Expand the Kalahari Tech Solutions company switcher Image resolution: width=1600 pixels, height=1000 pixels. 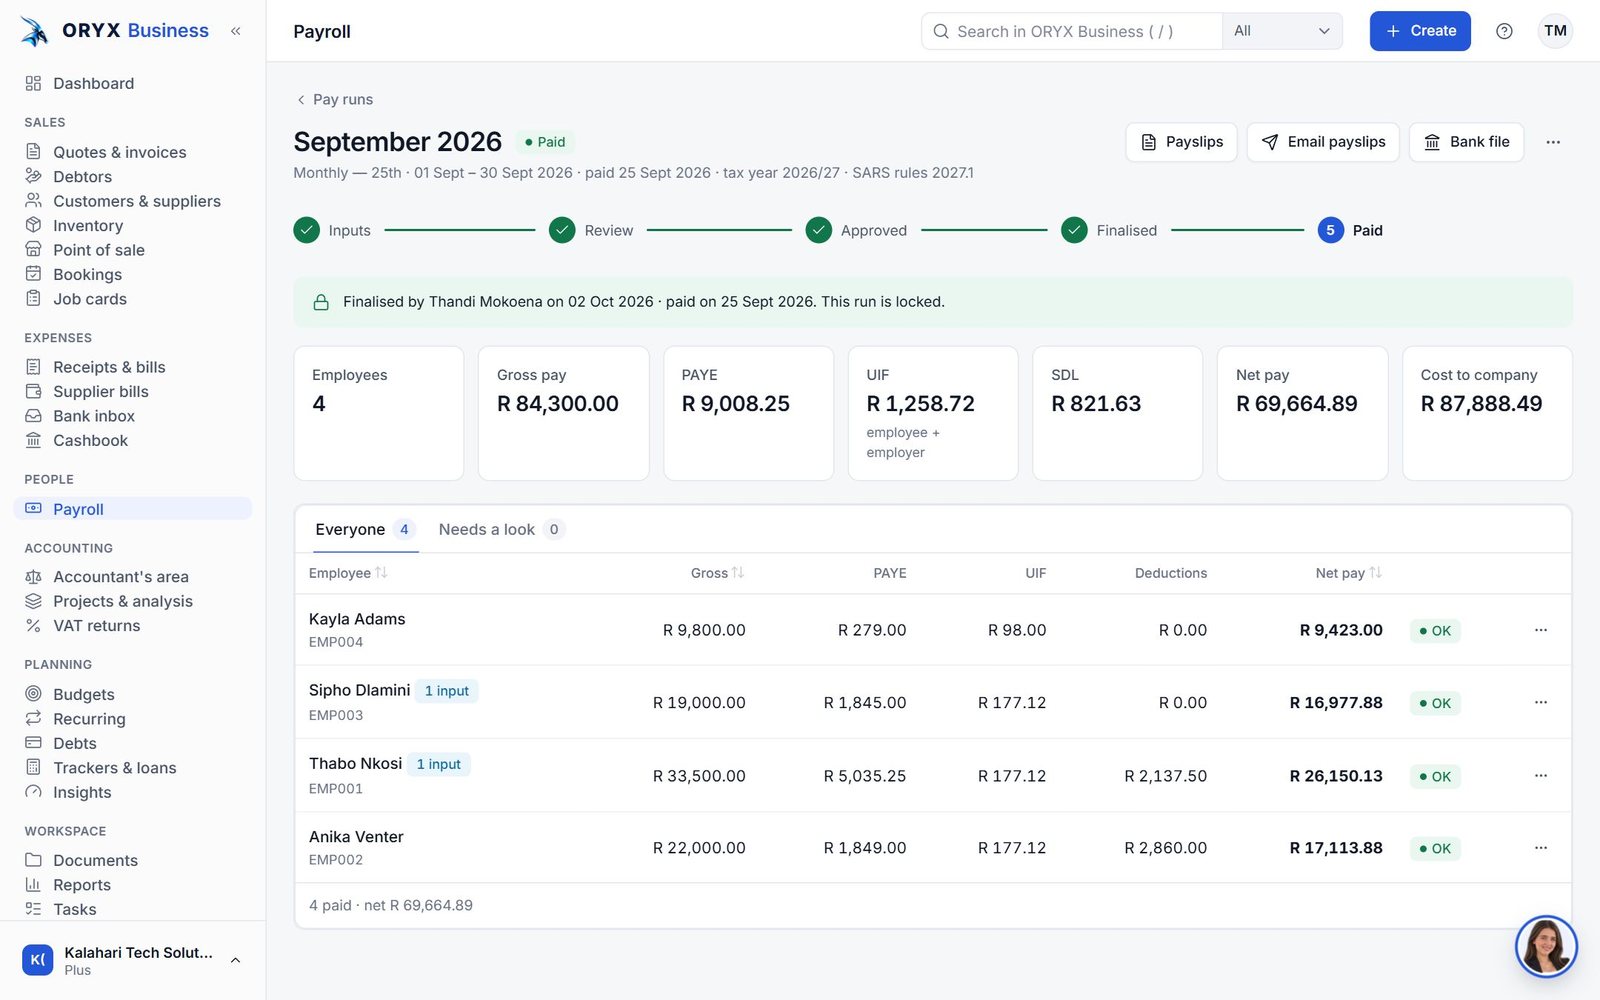pyautogui.click(x=133, y=960)
